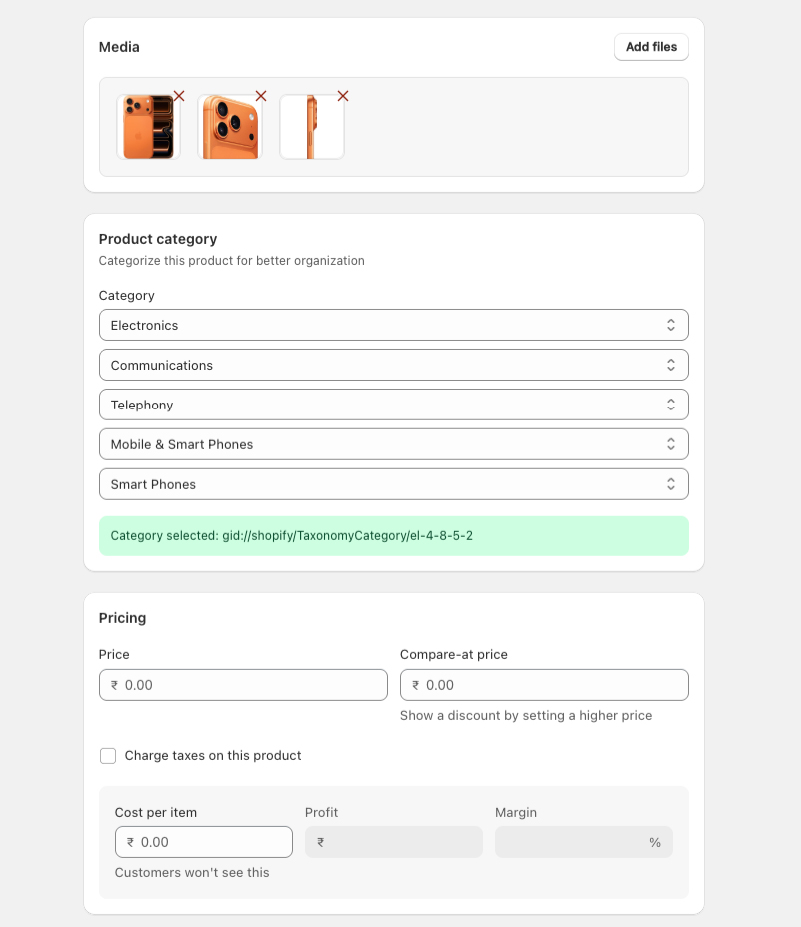The width and height of the screenshot is (801, 927).
Task: Open the Communications subcategory dropdown
Action: (393, 364)
